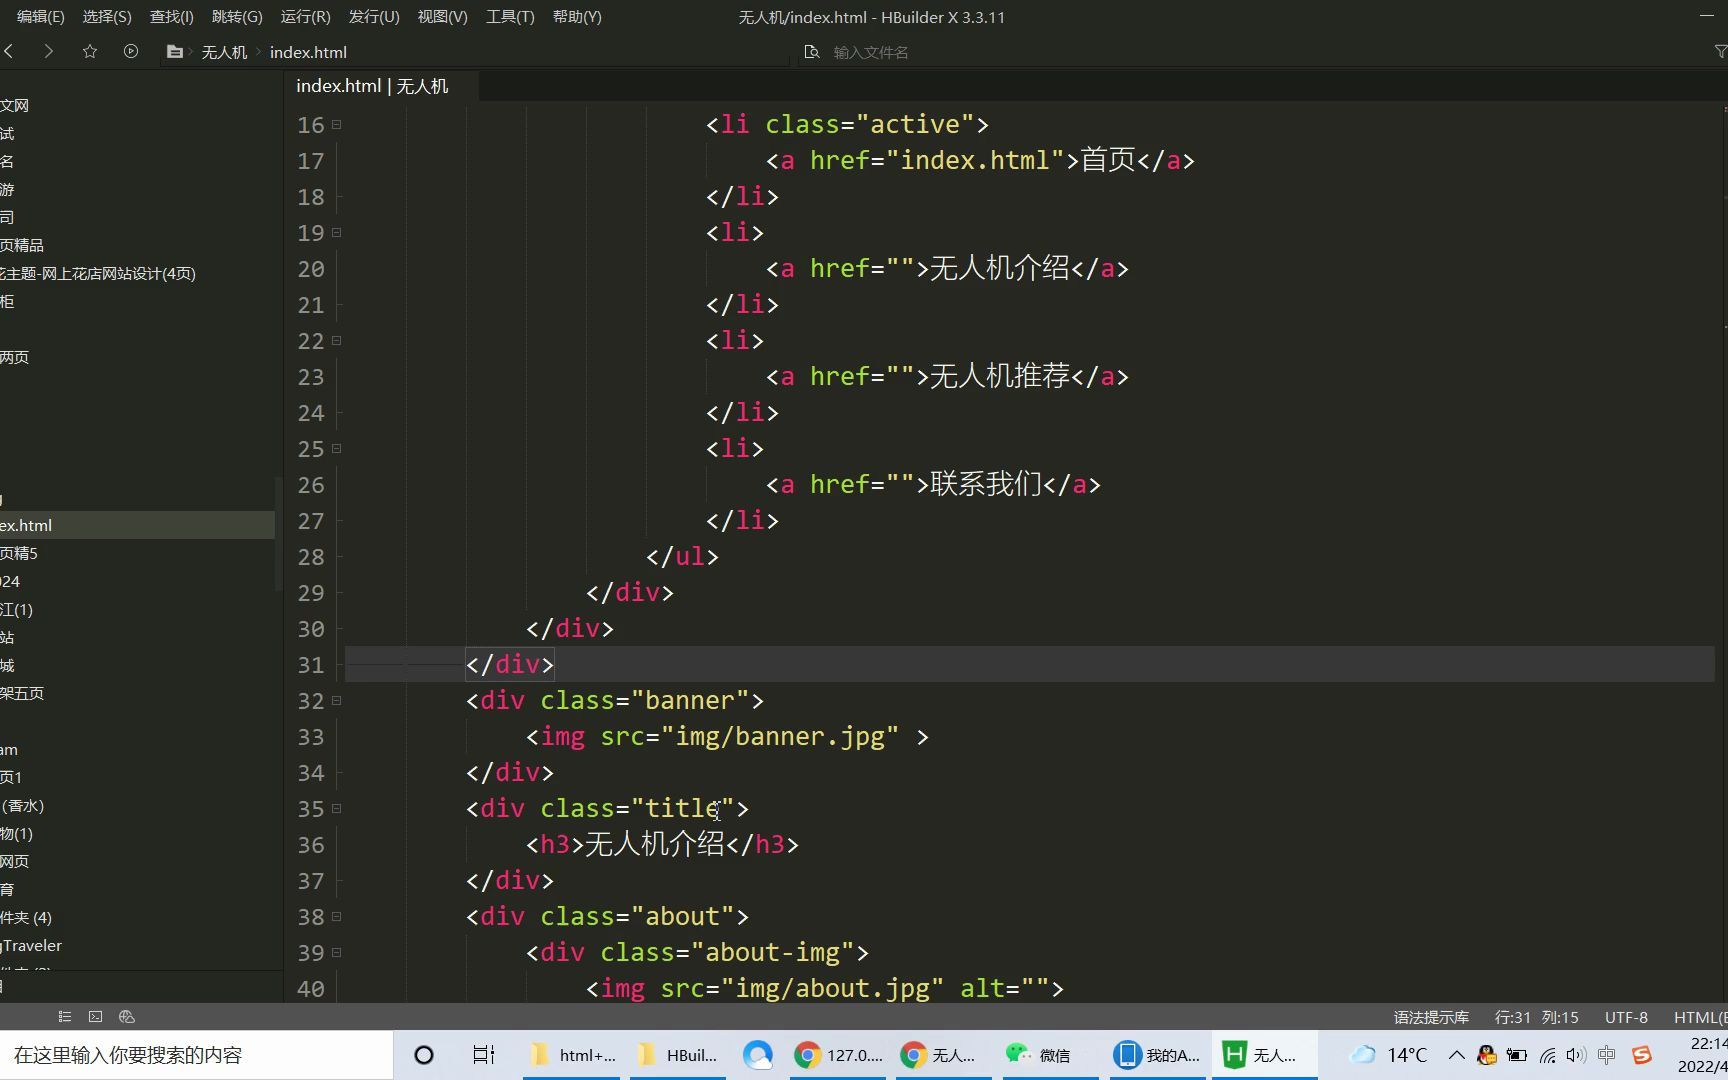Click the folder icon in the breadcrumb
The width and height of the screenshot is (1728, 1080).
(174, 52)
